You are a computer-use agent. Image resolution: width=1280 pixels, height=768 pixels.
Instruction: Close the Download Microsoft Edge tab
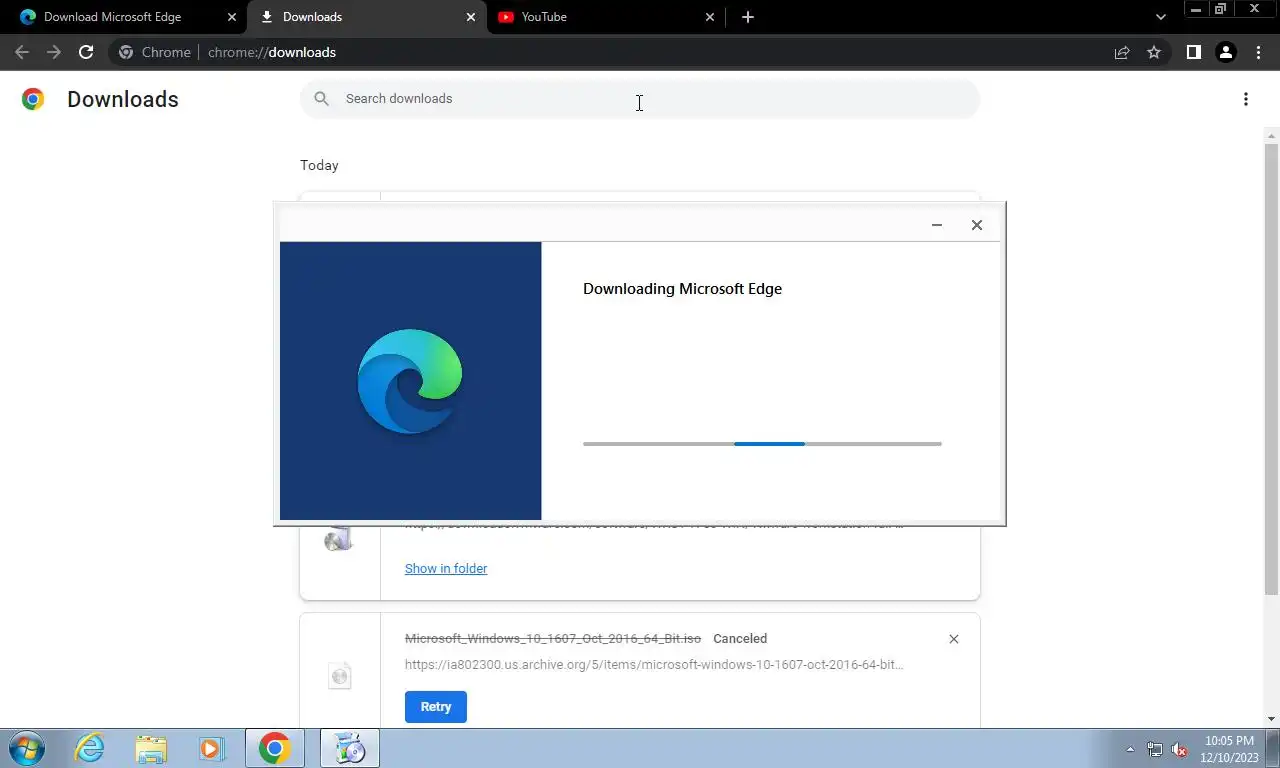[x=232, y=17]
